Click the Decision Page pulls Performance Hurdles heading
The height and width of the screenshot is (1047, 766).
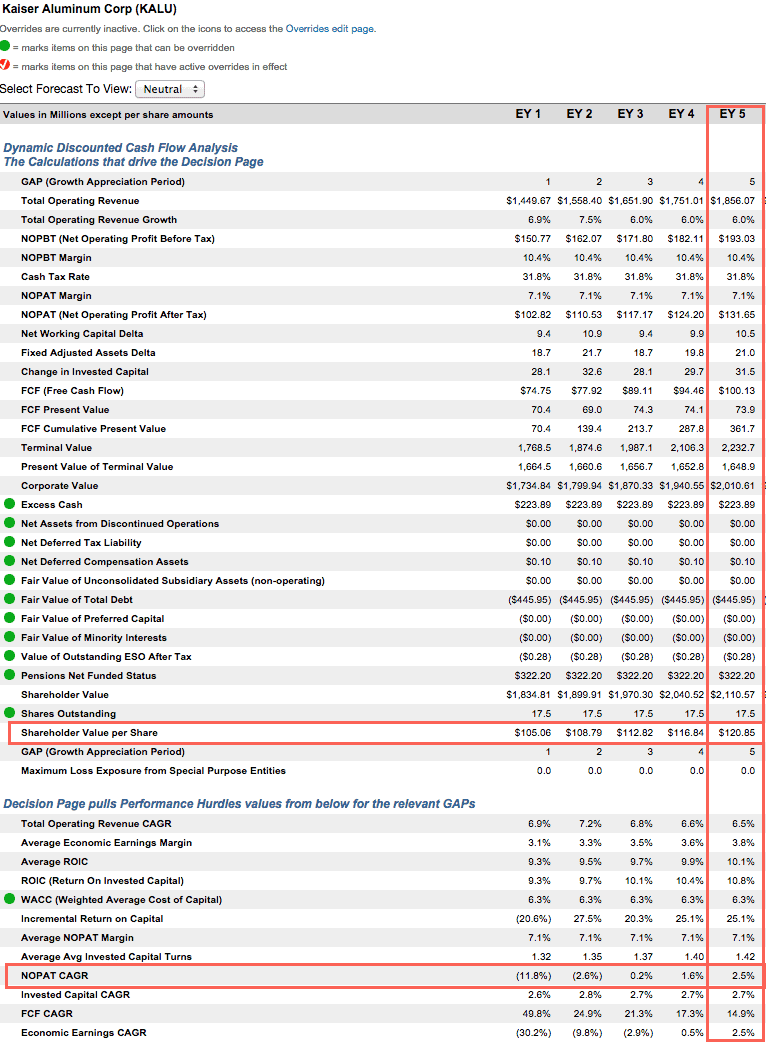(239, 803)
